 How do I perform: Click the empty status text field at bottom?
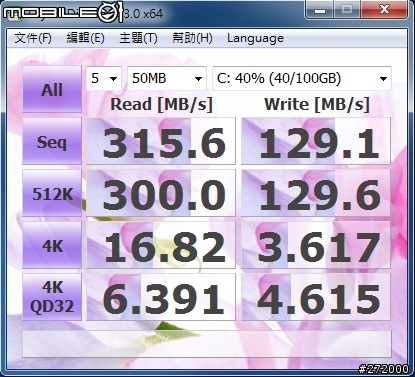[207, 344]
